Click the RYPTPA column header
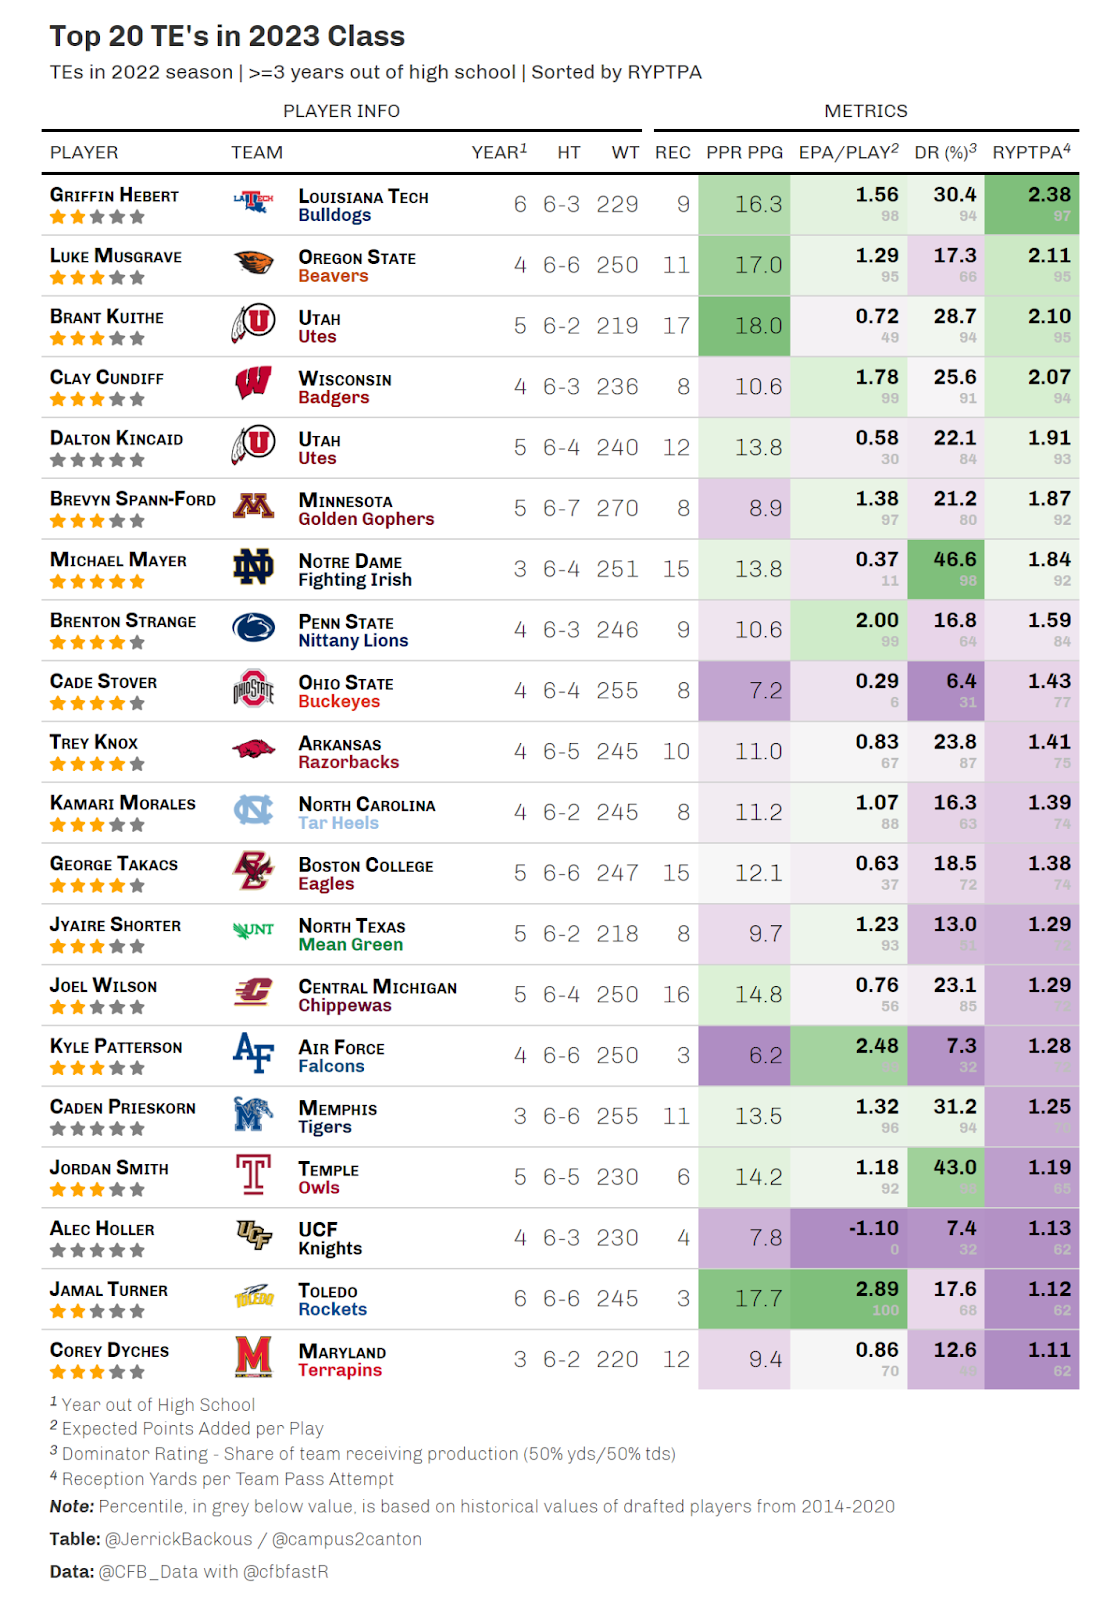The height and width of the screenshot is (1600, 1096). (x=1031, y=152)
